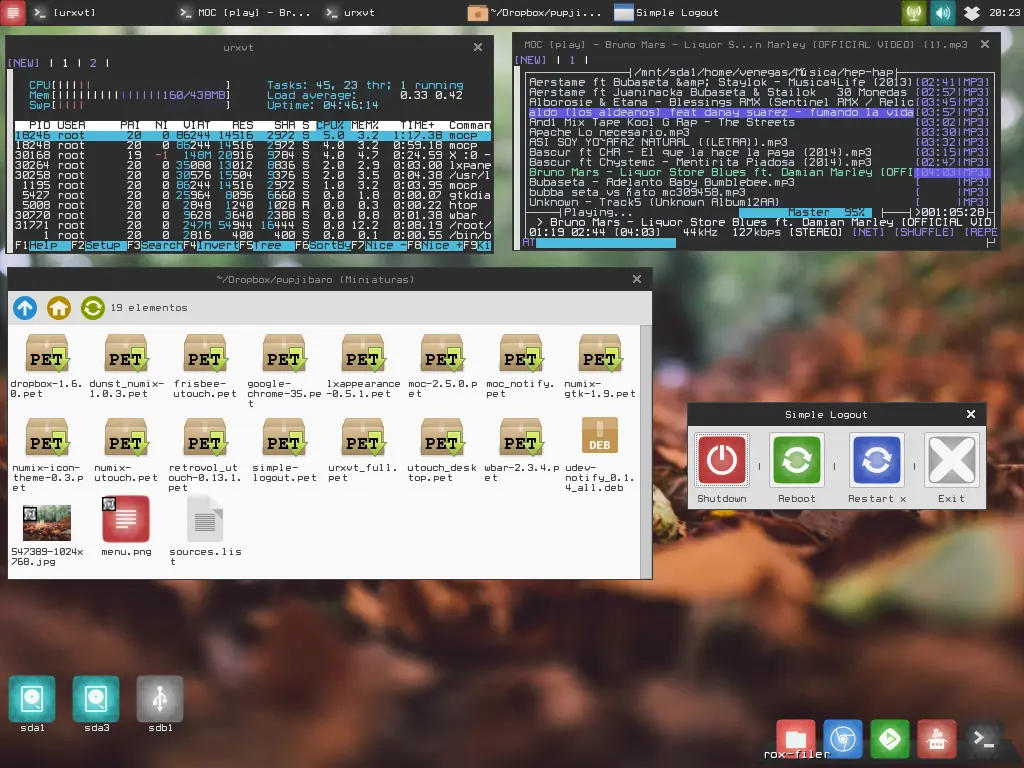Screen dimensions: 1024x768
Task: Select wbar-2.3.4.pet package
Action: pyautogui.click(x=520, y=450)
